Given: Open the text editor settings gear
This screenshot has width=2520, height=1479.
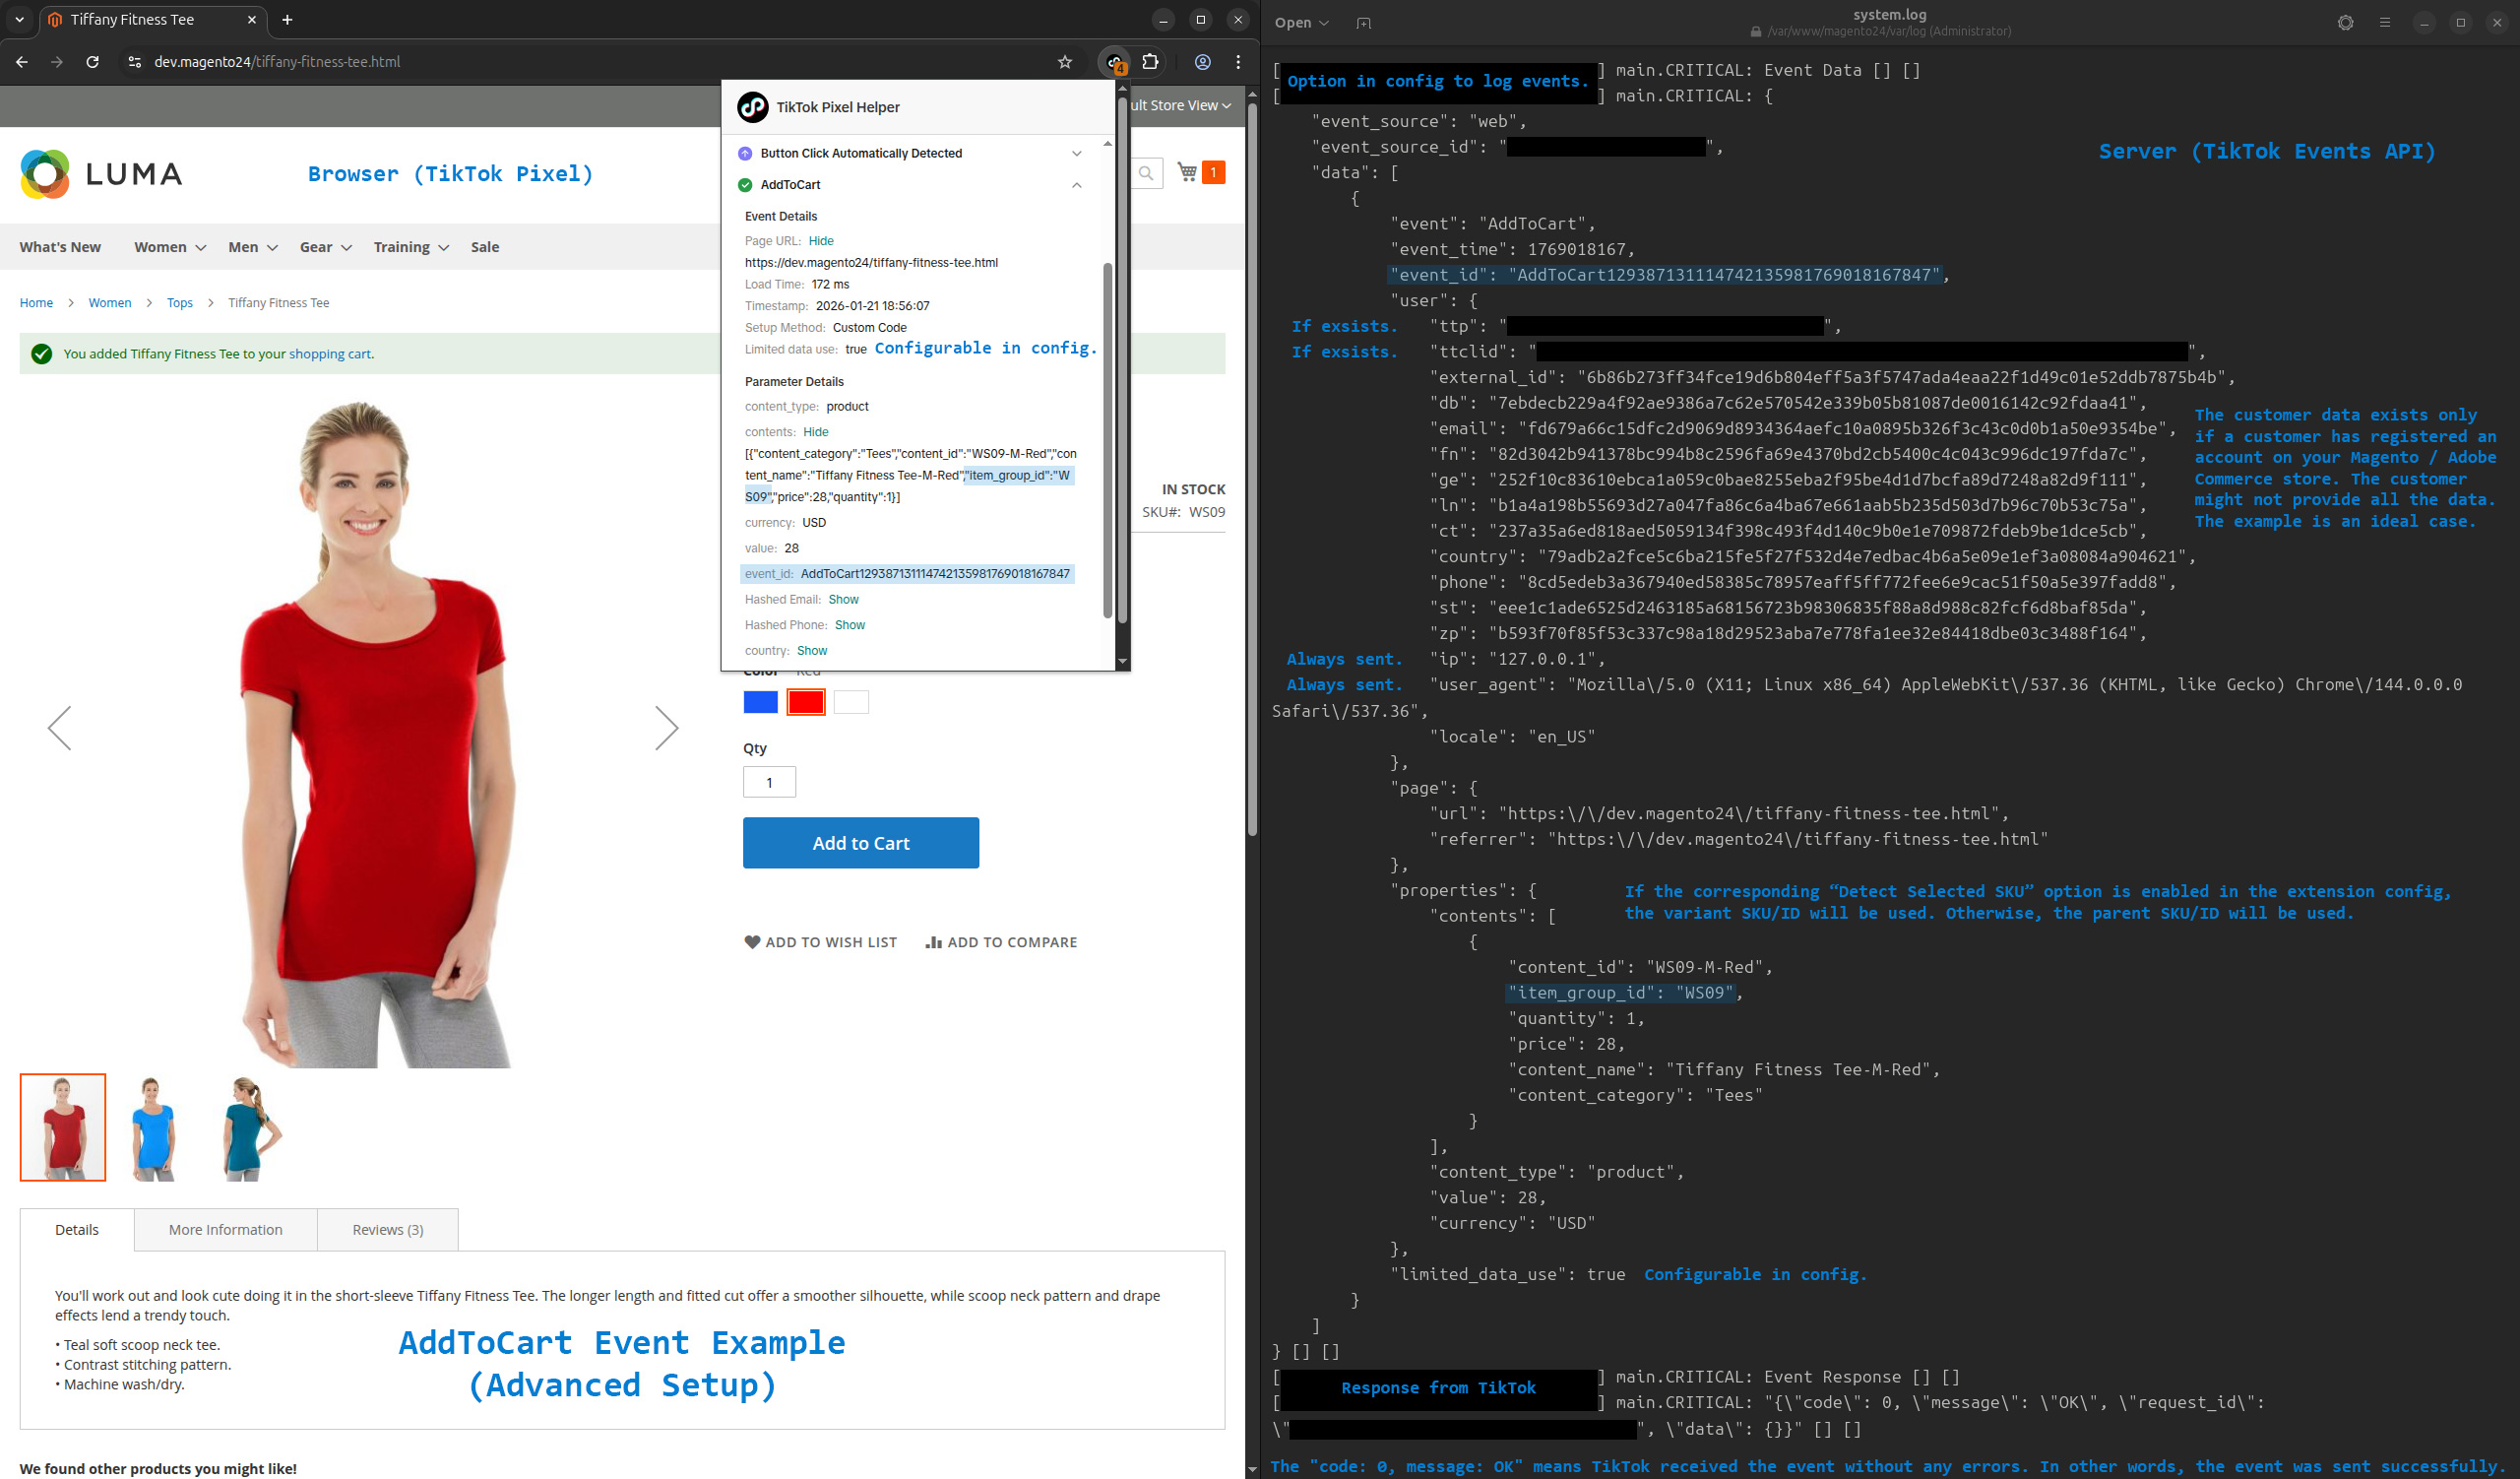Looking at the screenshot, I should click(x=2345, y=22).
